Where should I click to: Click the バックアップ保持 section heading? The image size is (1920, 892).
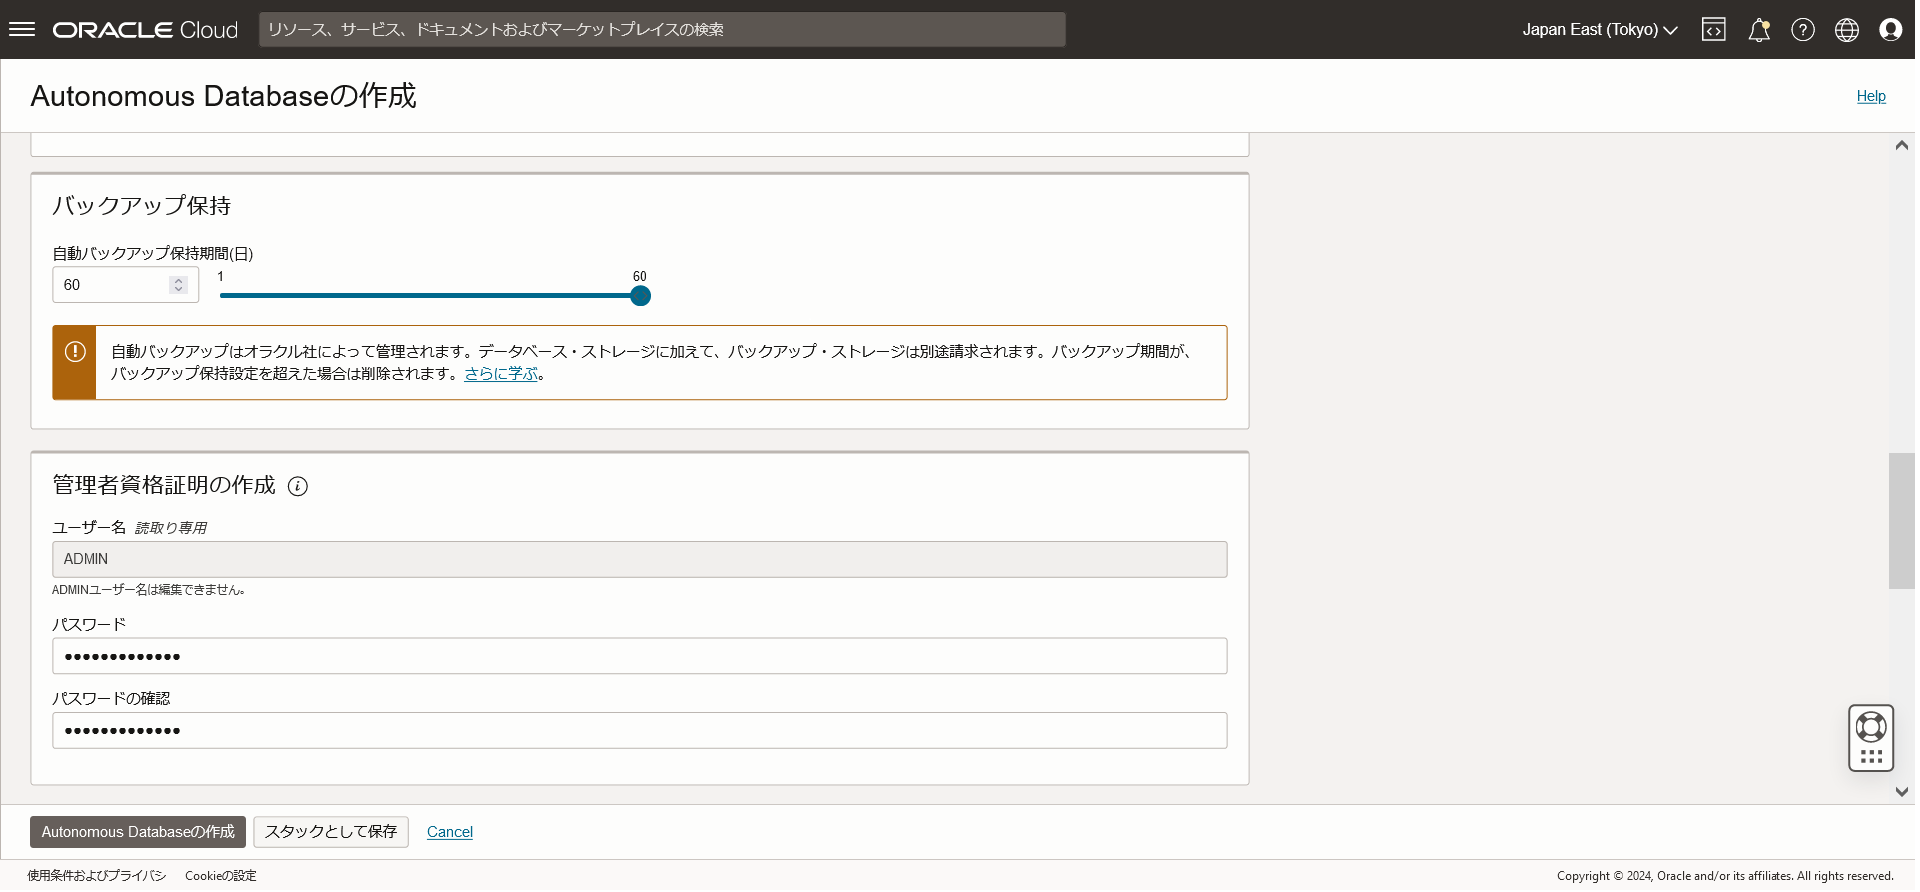142,206
